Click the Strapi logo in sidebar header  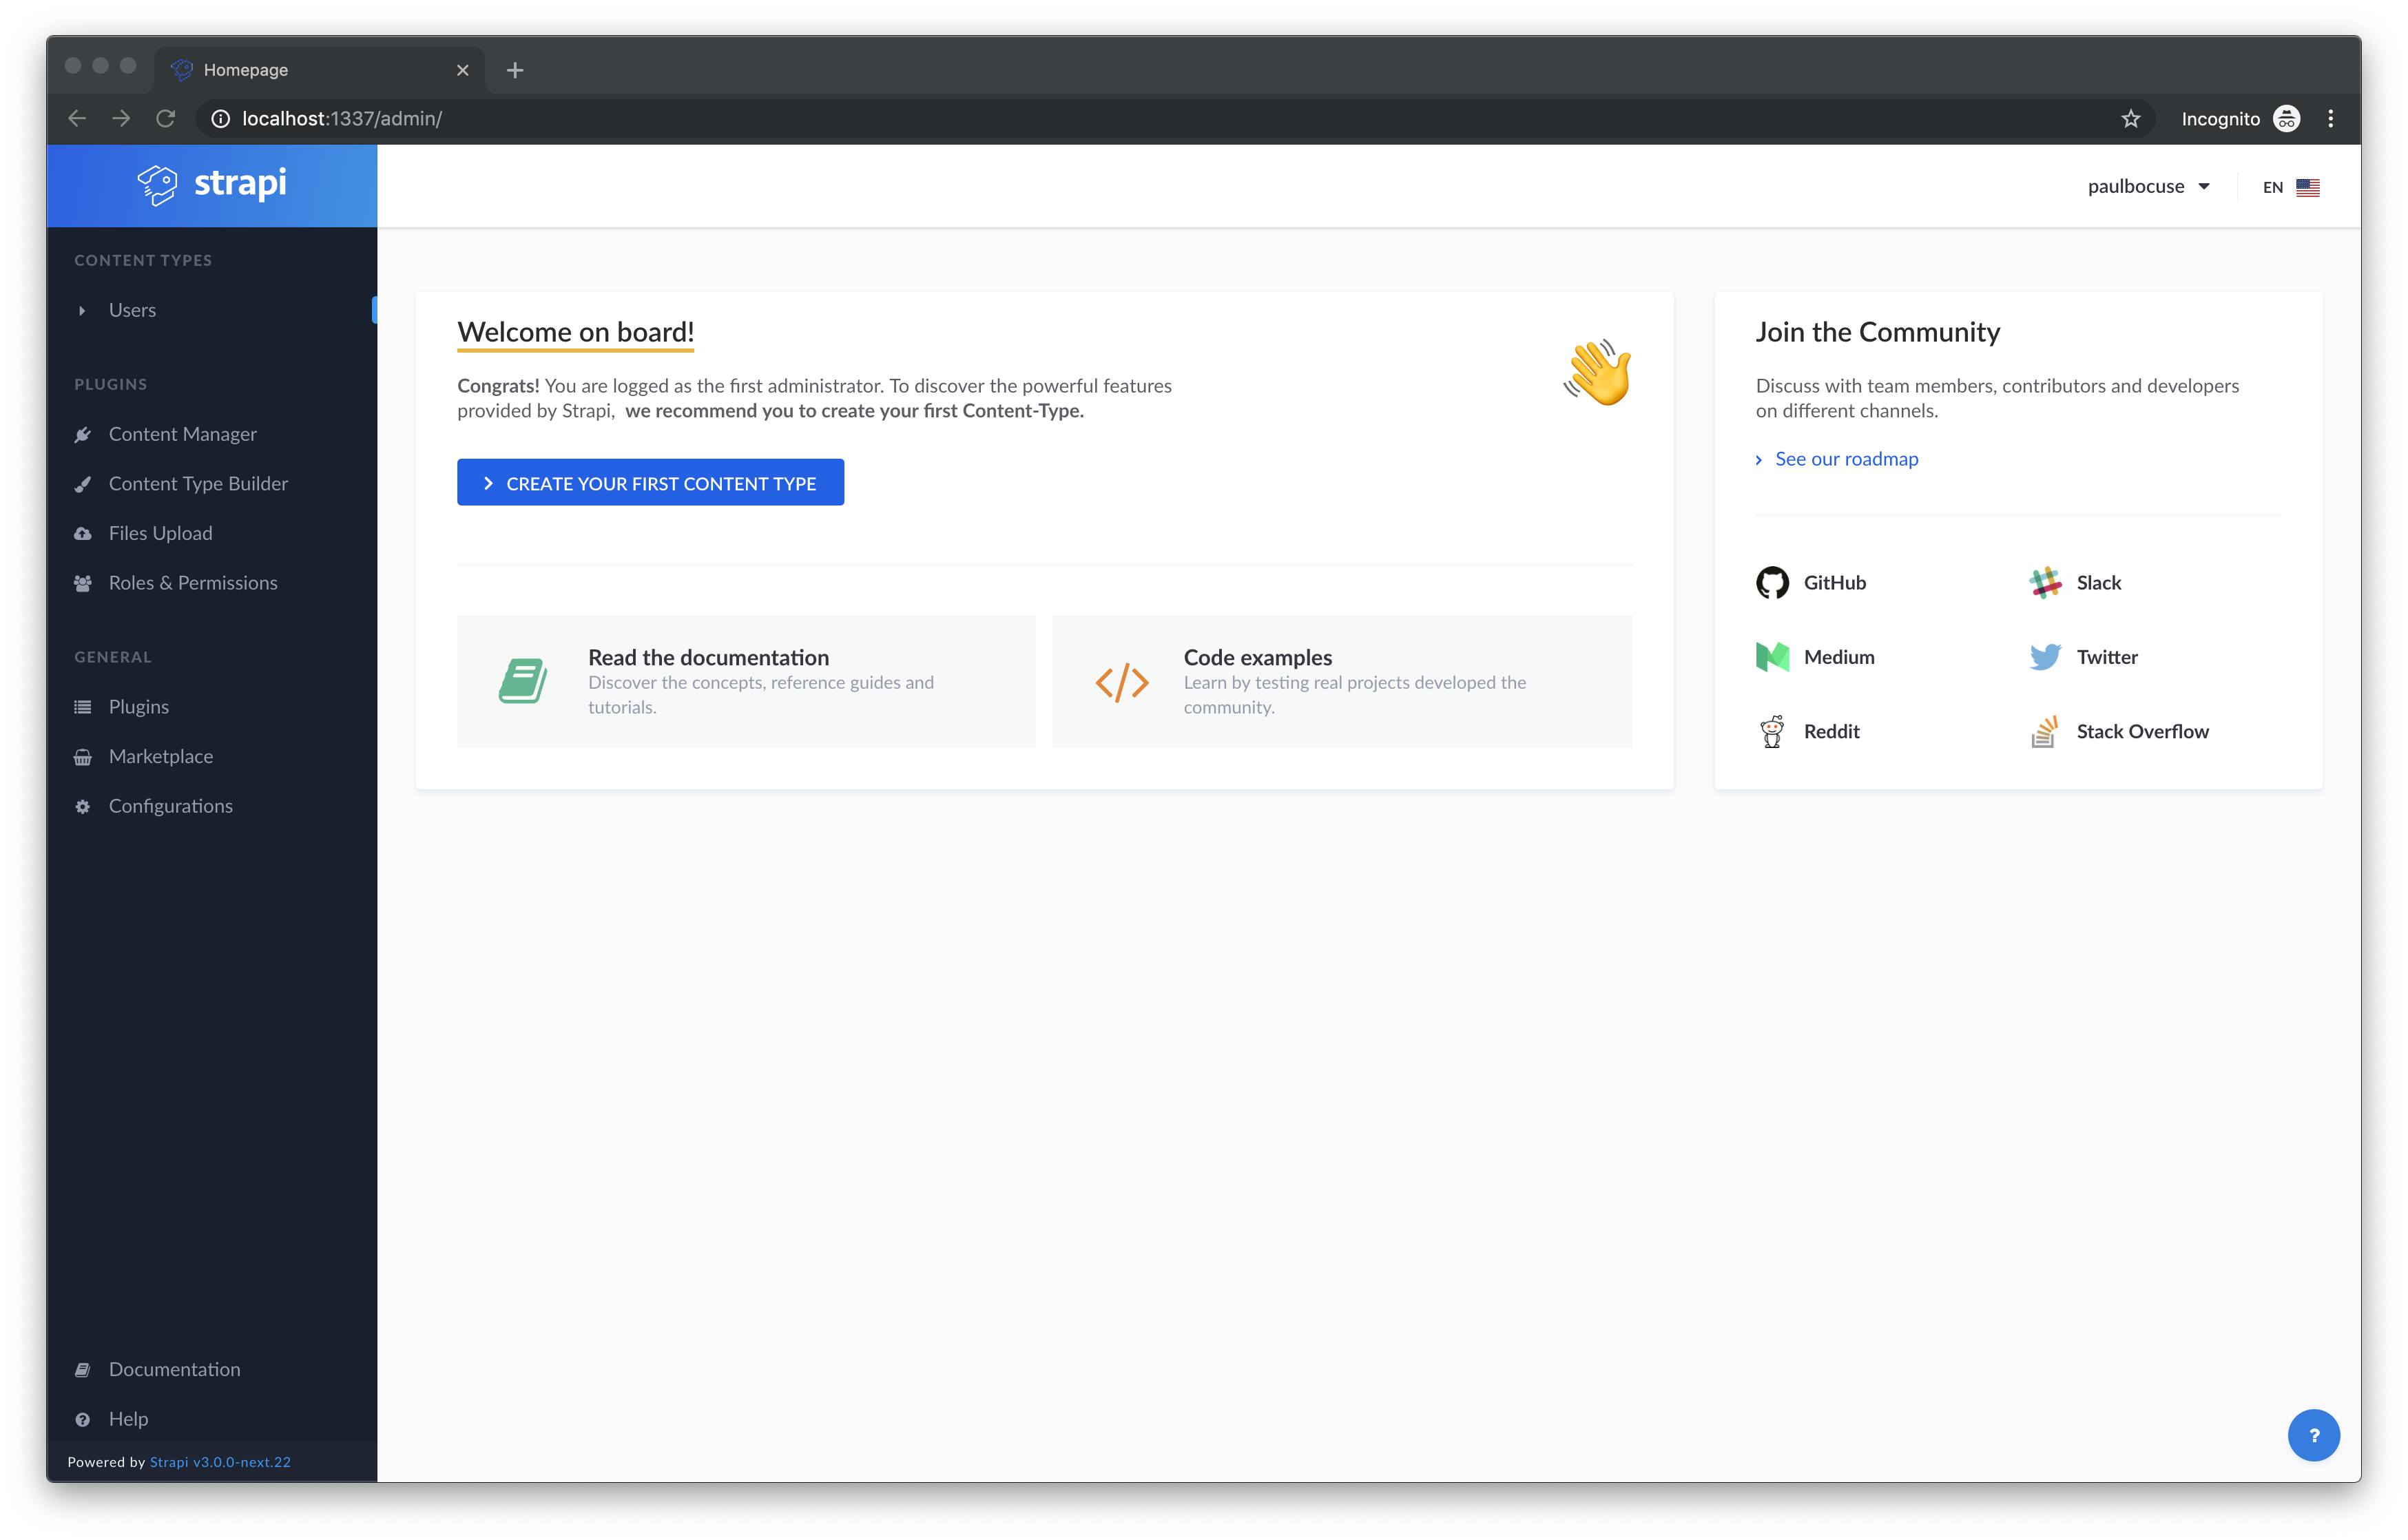212,184
